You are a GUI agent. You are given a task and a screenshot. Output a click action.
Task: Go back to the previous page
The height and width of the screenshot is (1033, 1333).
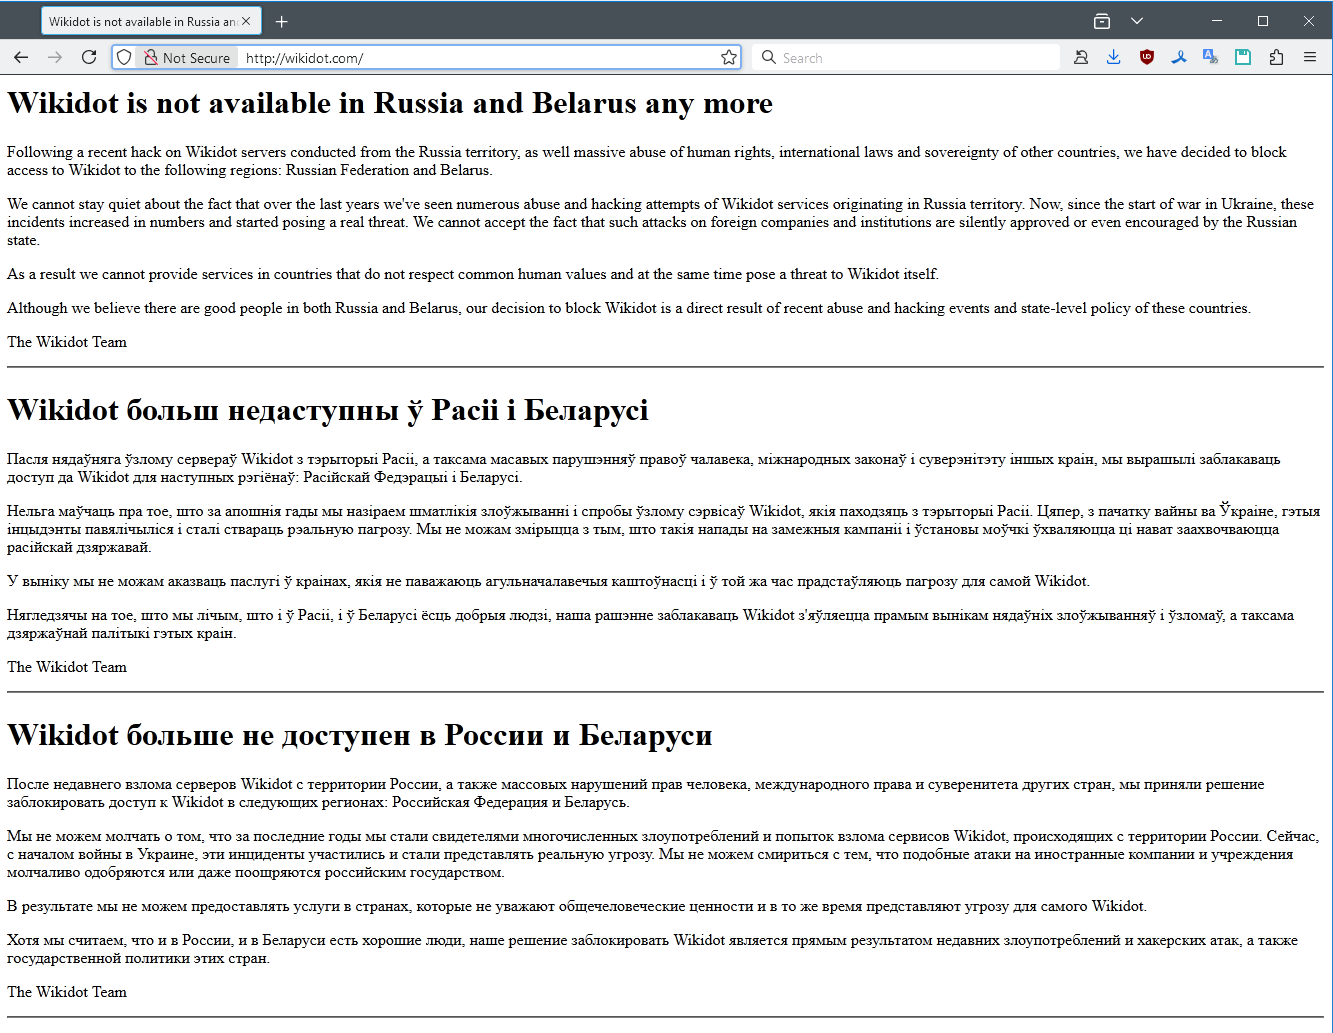(21, 58)
